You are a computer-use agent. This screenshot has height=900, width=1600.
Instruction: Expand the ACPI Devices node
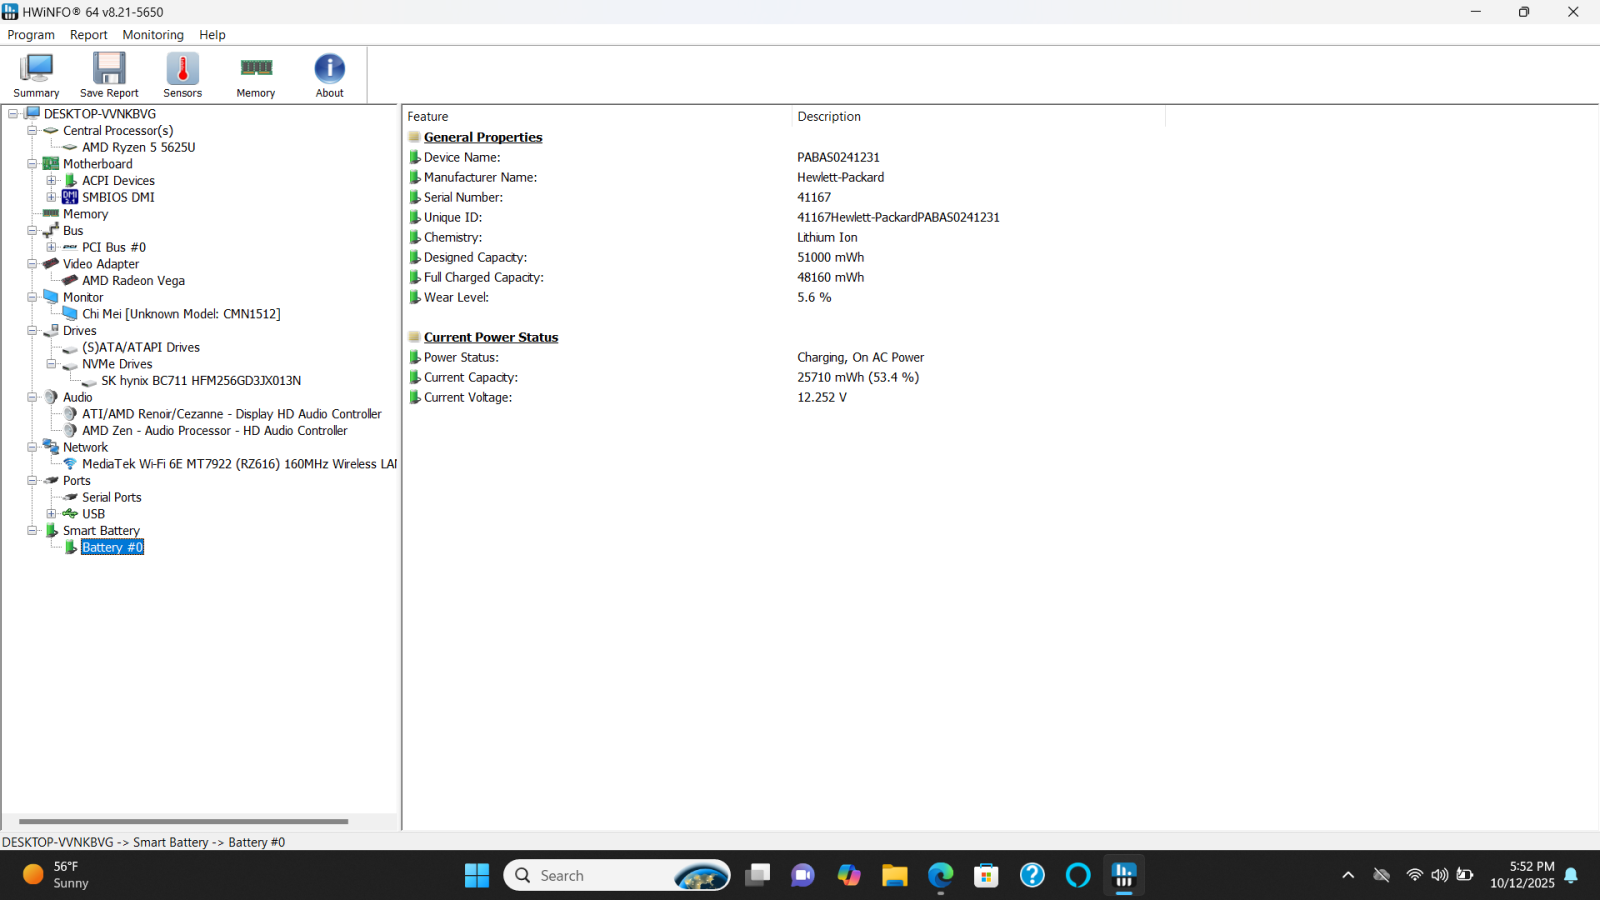51,180
